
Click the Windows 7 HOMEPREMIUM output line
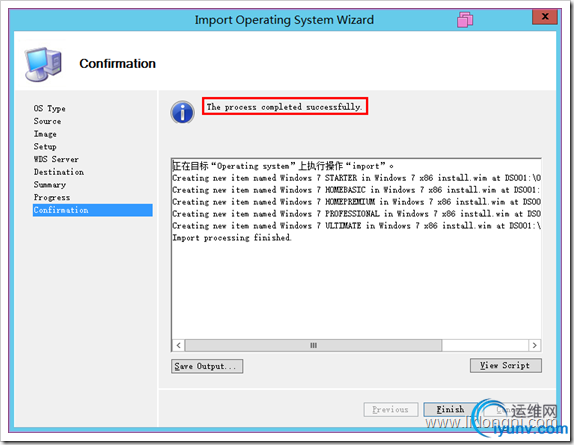click(x=356, y=202)
